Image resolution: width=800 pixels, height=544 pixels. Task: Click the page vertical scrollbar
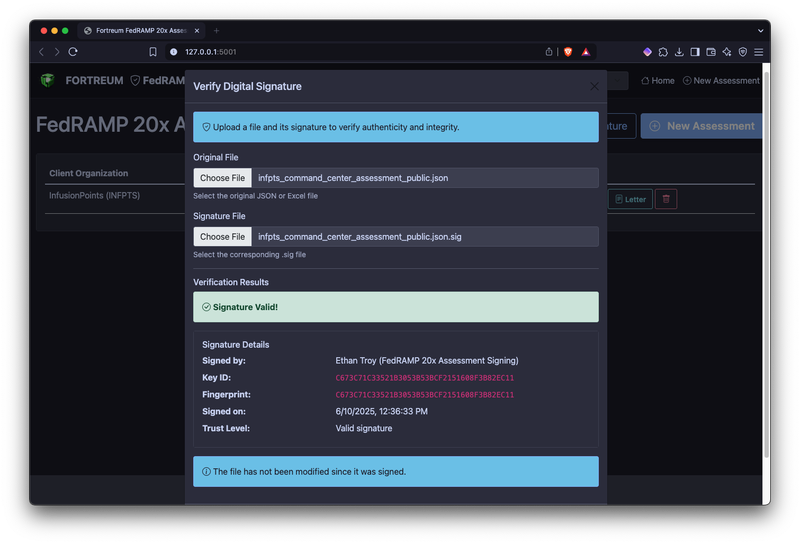[766, 265]
